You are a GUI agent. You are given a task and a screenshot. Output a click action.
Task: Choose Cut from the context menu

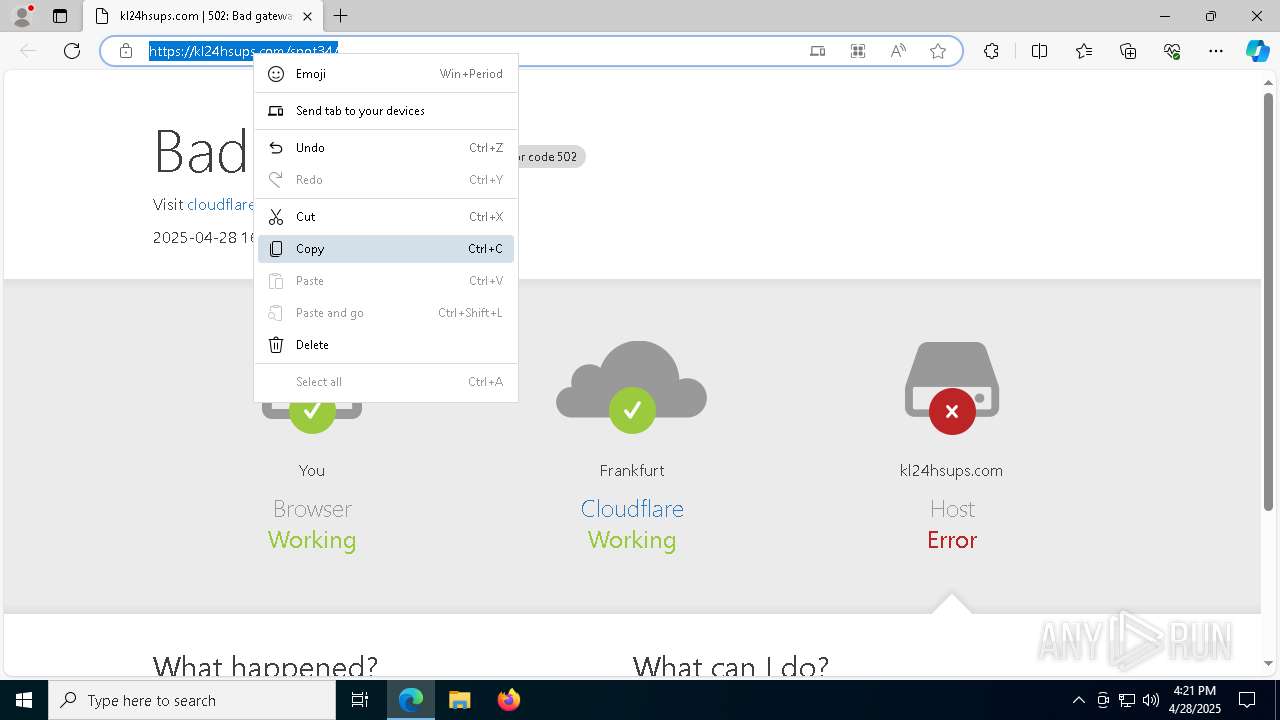tap(386, 217)
